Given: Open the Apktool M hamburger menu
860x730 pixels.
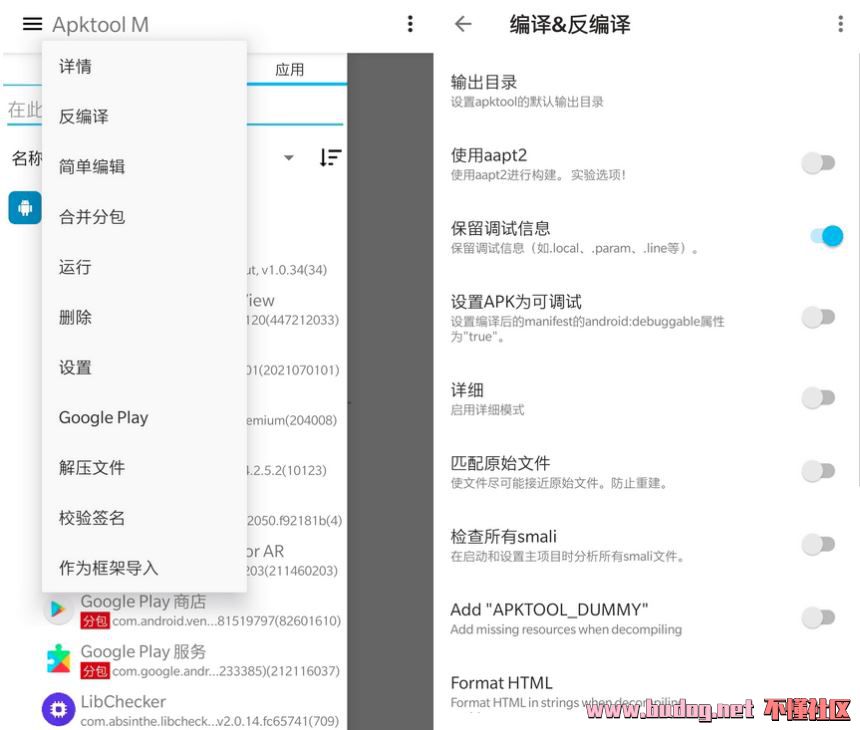Looking at the screenshot, I should (32, 24).
